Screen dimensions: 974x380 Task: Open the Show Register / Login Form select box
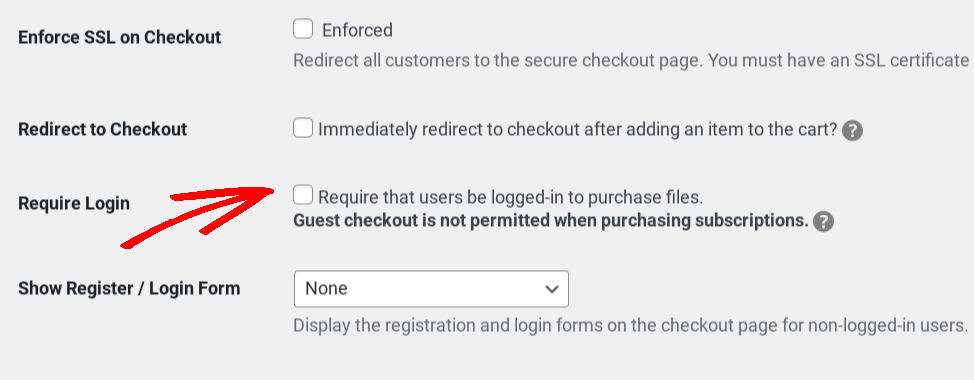coord(431,289)
